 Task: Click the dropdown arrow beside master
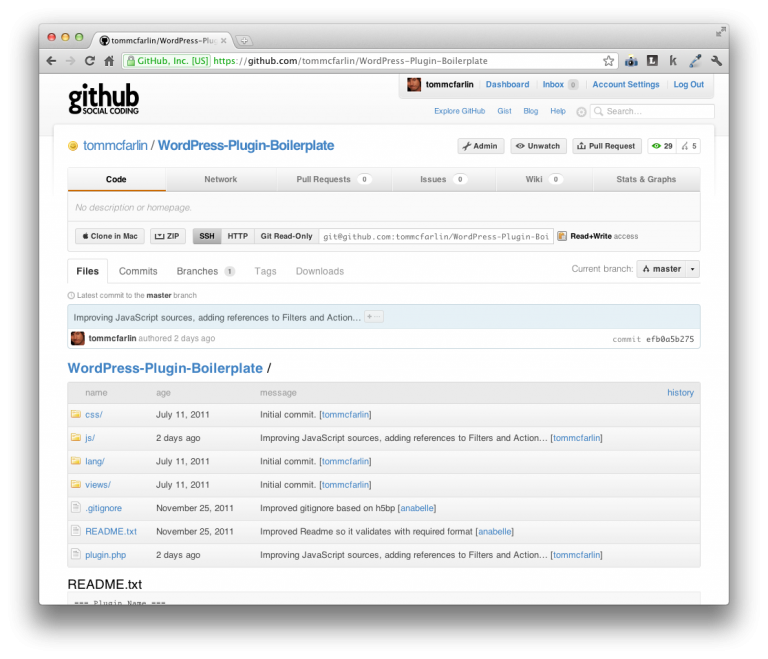tap(693, 269)
